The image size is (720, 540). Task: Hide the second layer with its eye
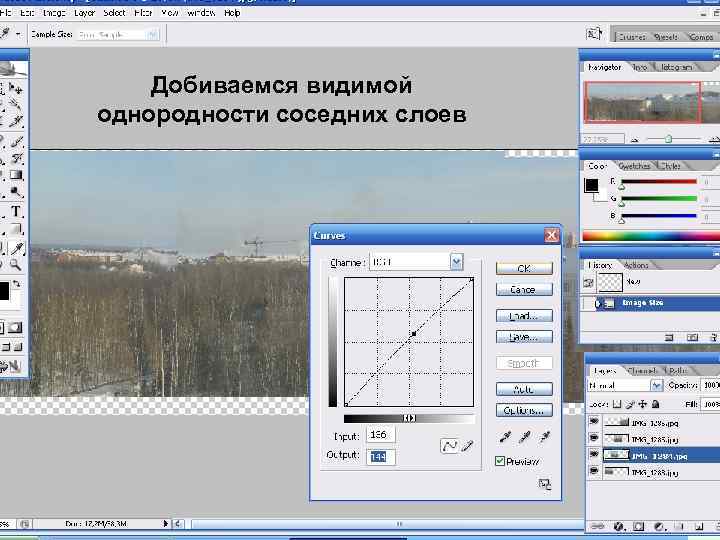point(594,438)
